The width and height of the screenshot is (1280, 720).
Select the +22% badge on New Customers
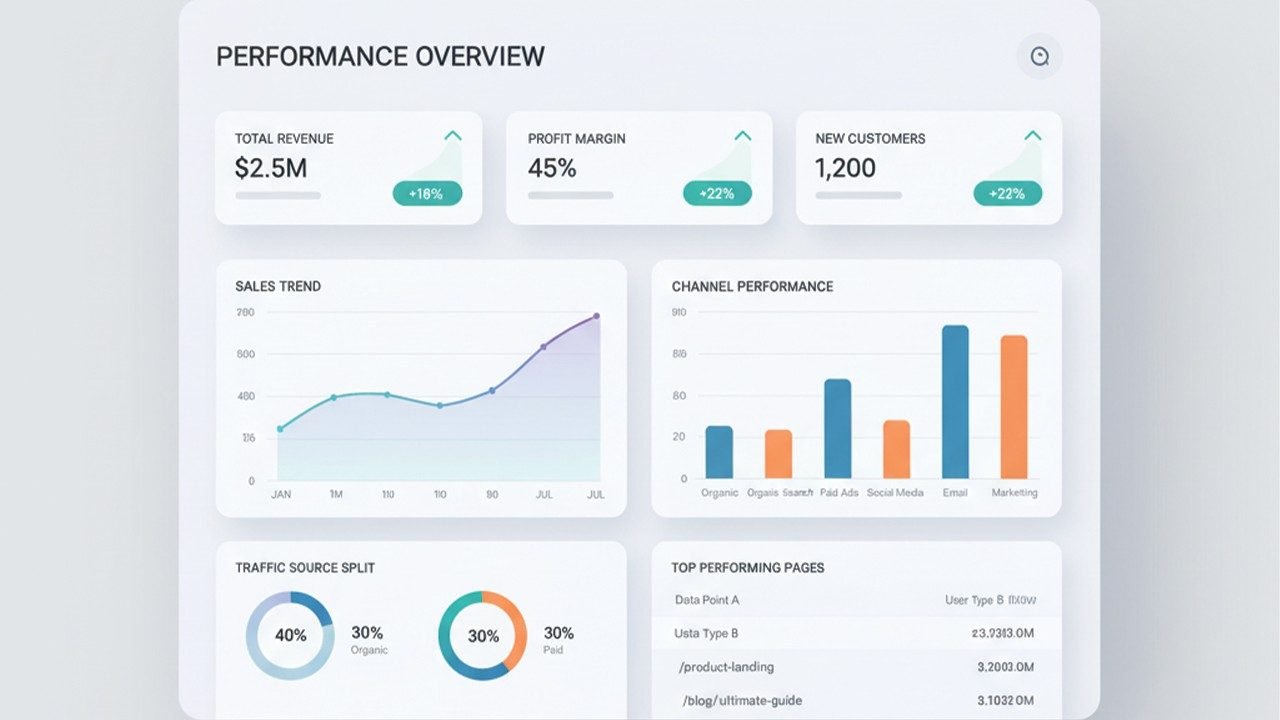(1006, 193)
